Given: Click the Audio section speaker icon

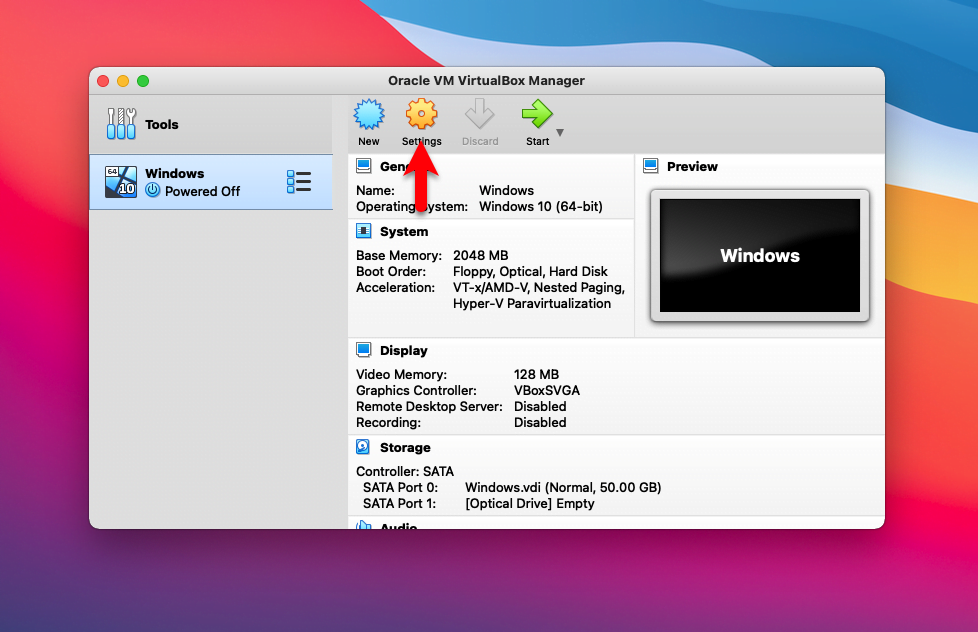Looking at the screenshot, I should pos(363,525).
